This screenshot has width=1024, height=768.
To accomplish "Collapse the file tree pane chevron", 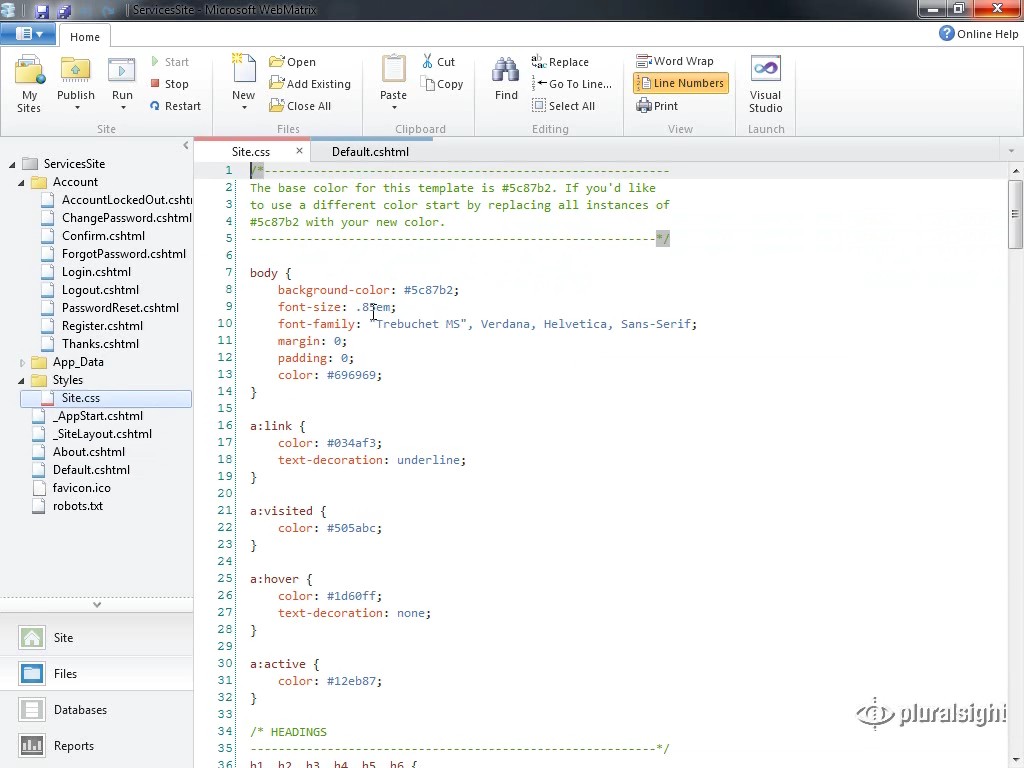I will pos(185,145).
